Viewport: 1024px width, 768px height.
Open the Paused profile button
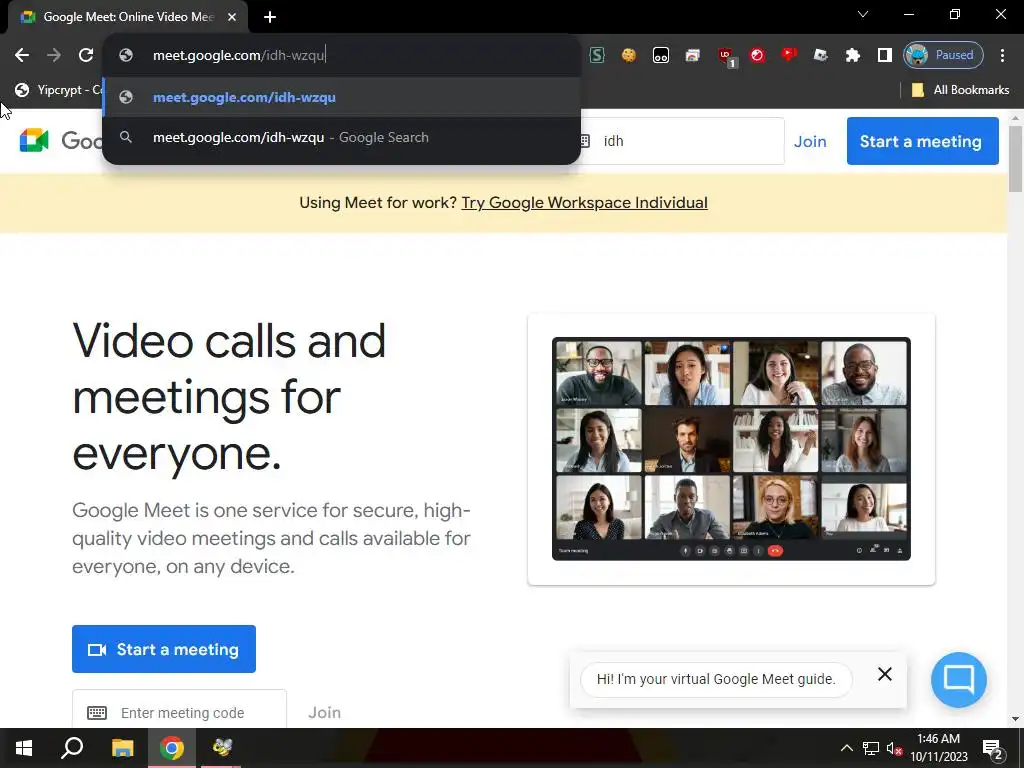(943, 55)
